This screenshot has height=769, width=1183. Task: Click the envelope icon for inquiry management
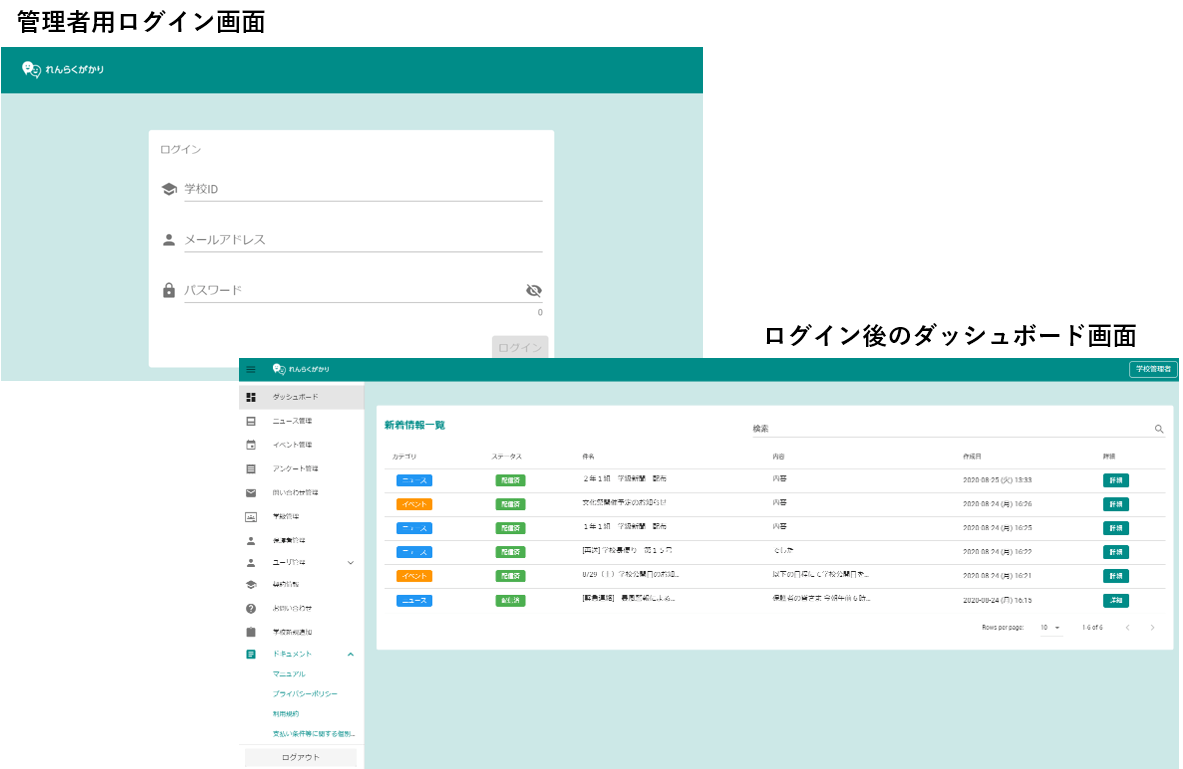(x=251, y=493)
